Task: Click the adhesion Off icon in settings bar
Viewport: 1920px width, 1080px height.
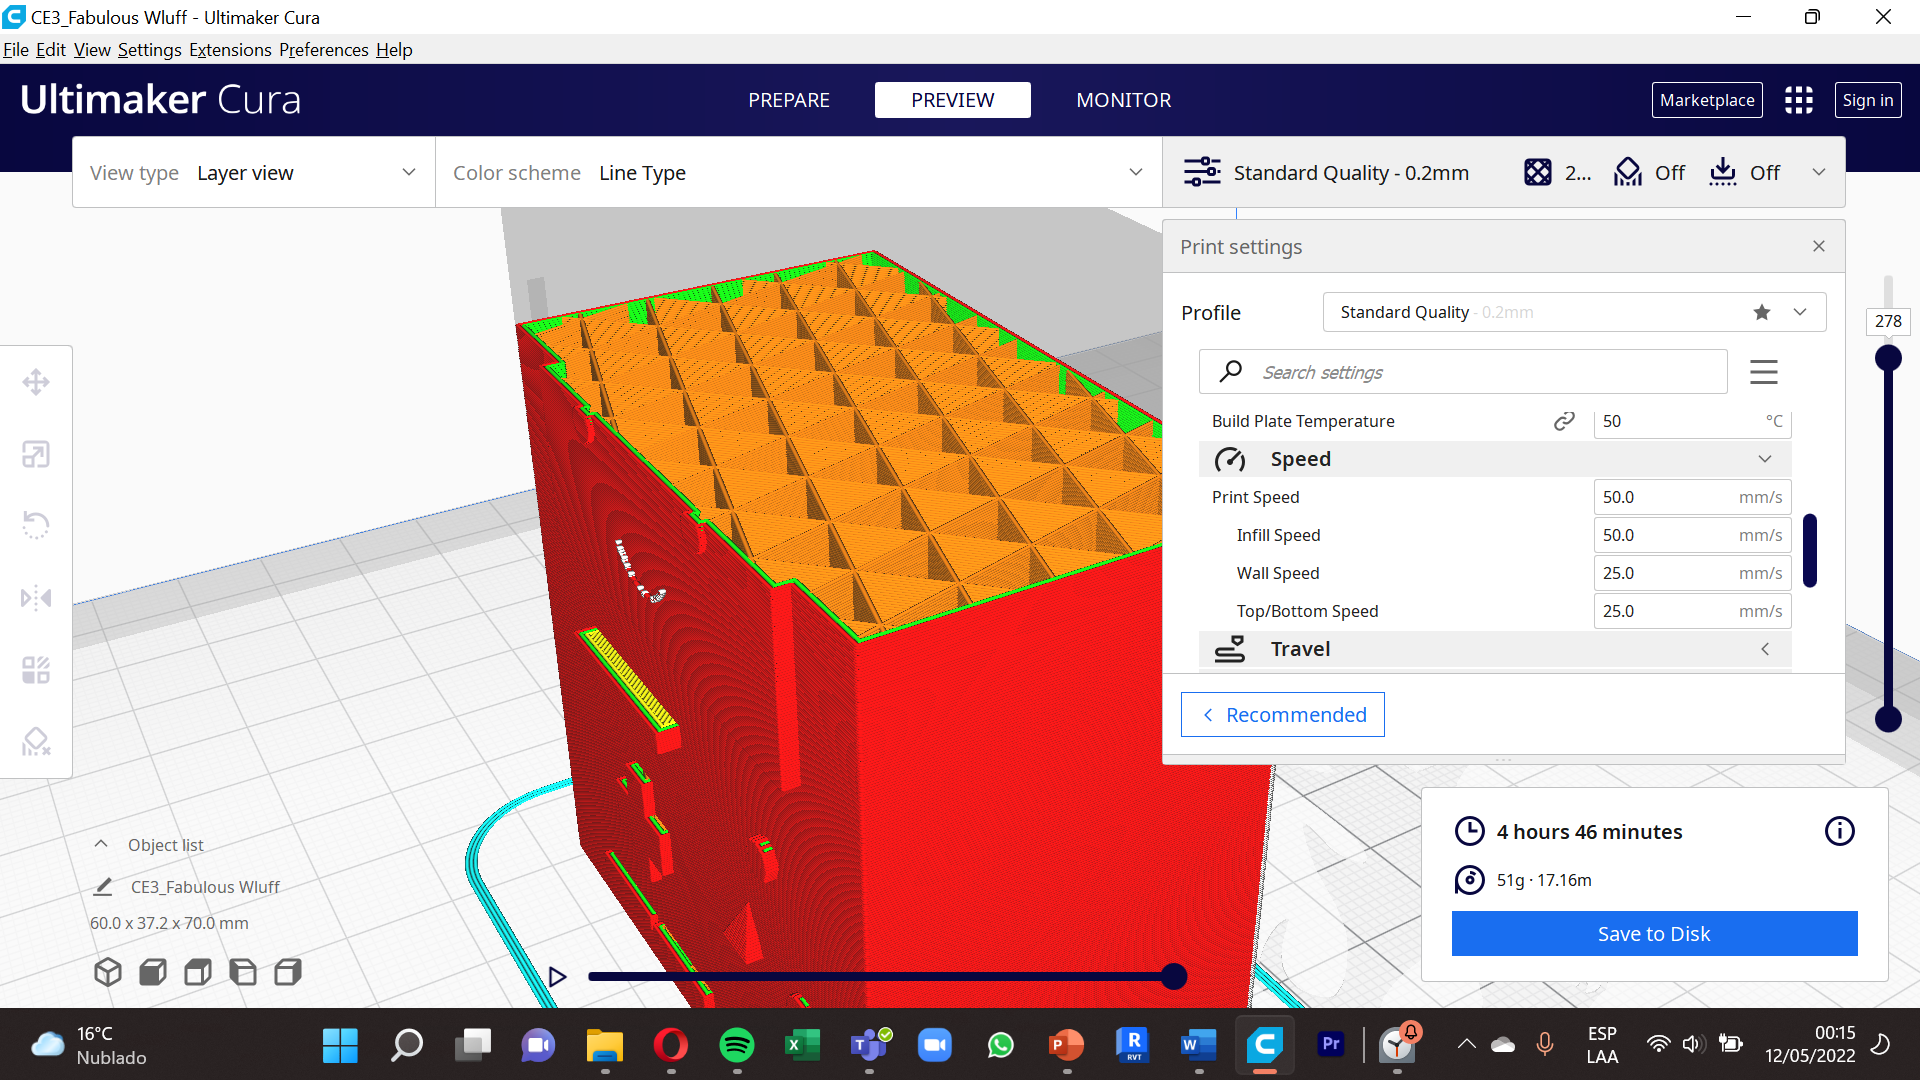Action: coord(1723,172)
